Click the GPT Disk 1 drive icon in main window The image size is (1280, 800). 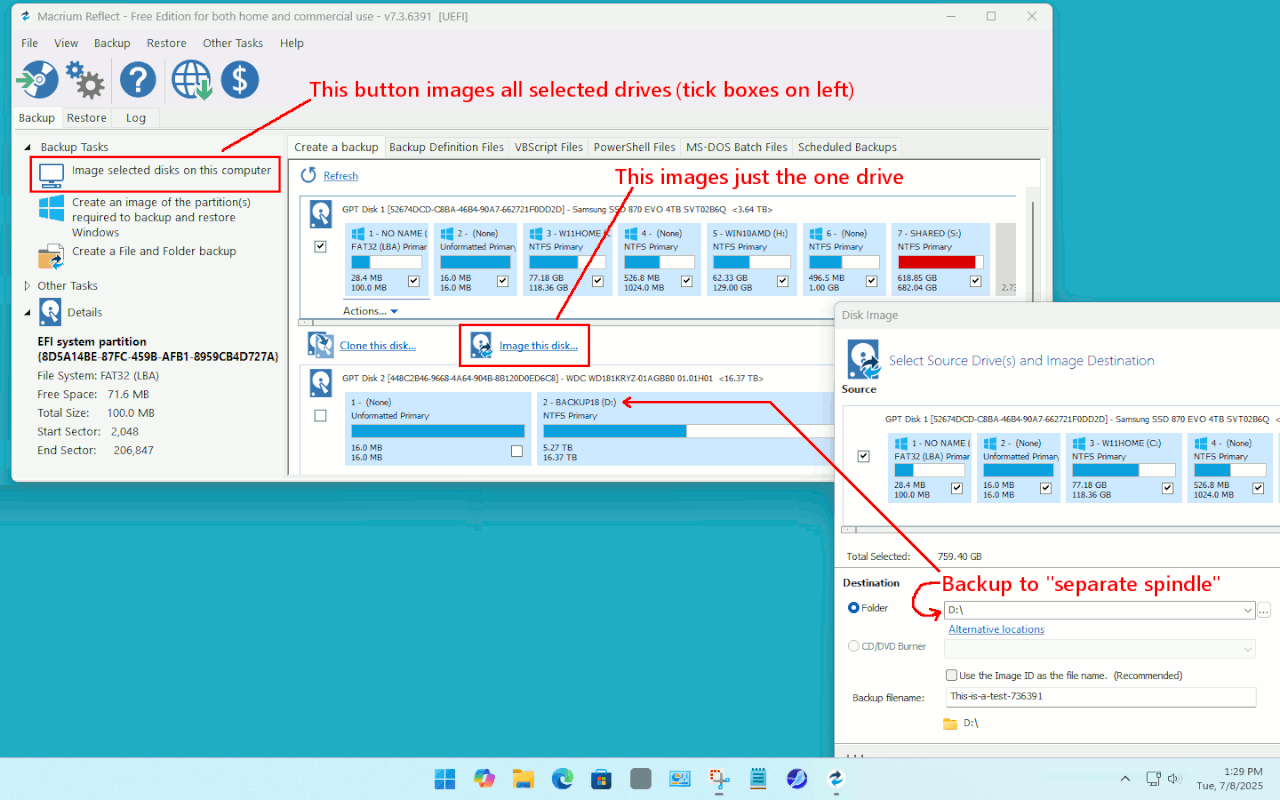pyautogui.click(x=320, y=214)
